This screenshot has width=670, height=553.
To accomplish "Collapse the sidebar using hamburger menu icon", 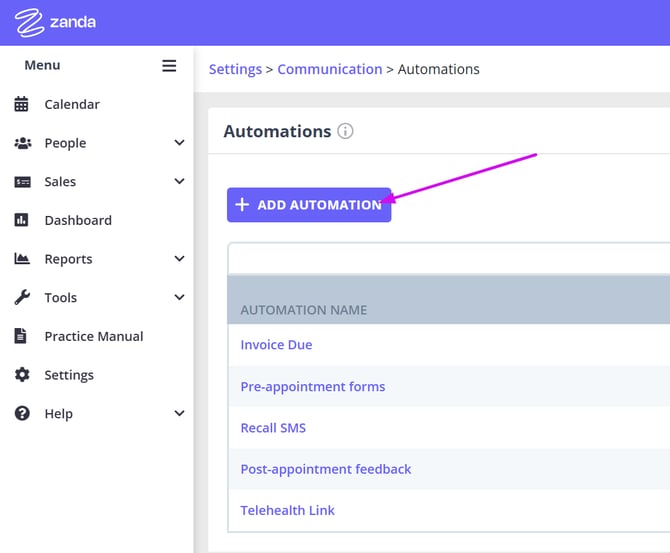I will 169,66.
